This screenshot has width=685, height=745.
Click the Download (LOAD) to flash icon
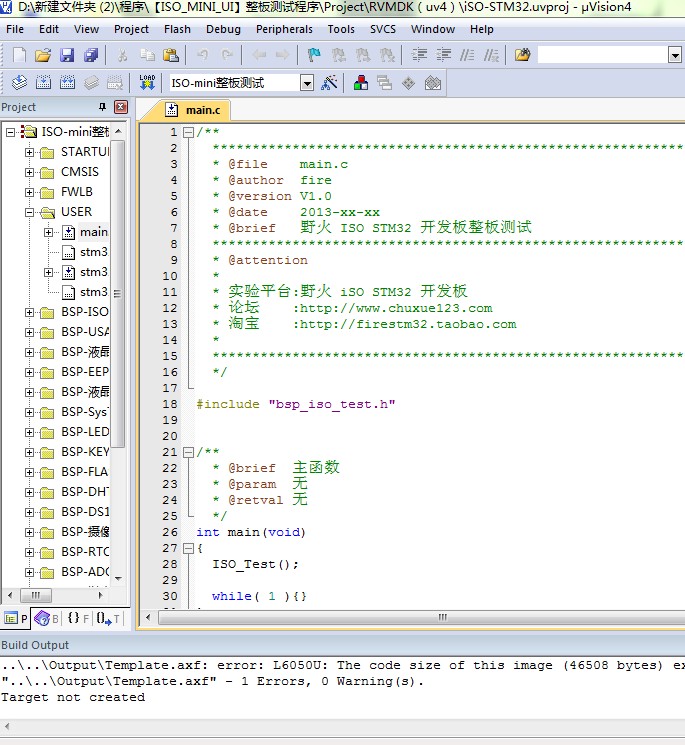[x=147, y=83]
